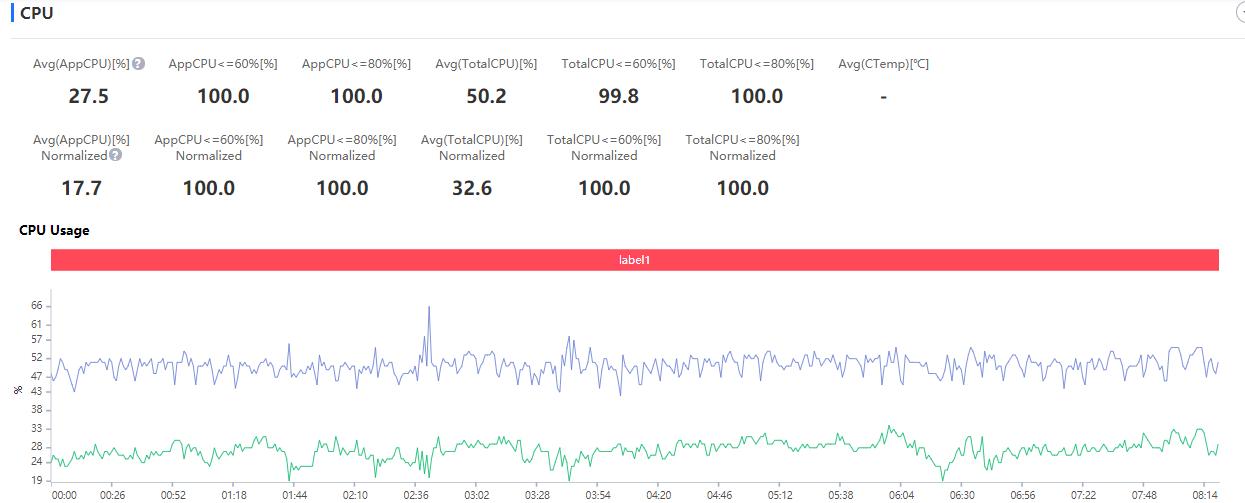Click the 08:14 tick on time axis

pos(1206,495)
